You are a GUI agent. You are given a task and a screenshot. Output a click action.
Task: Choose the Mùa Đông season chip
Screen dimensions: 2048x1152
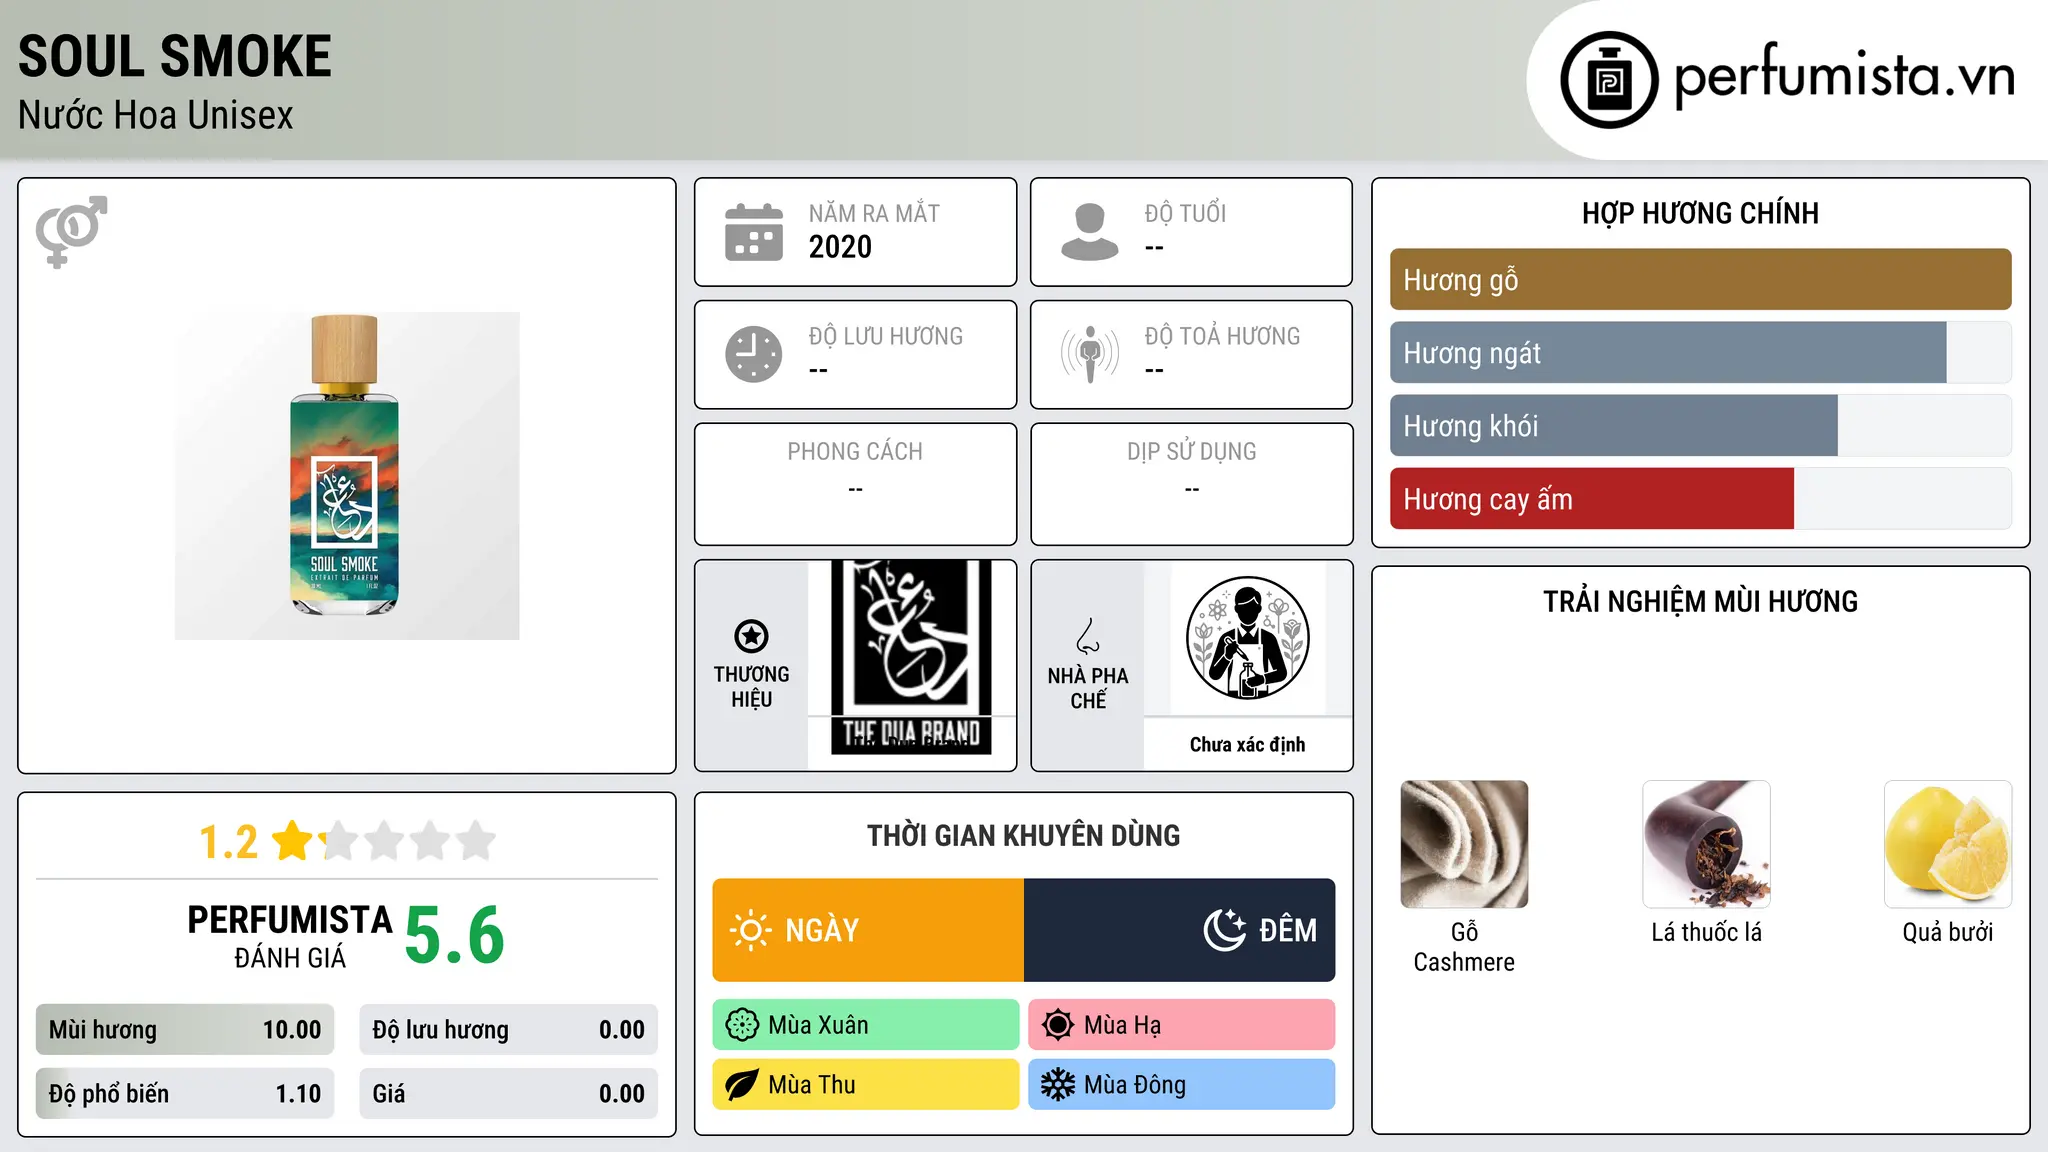point(1182,1085)
